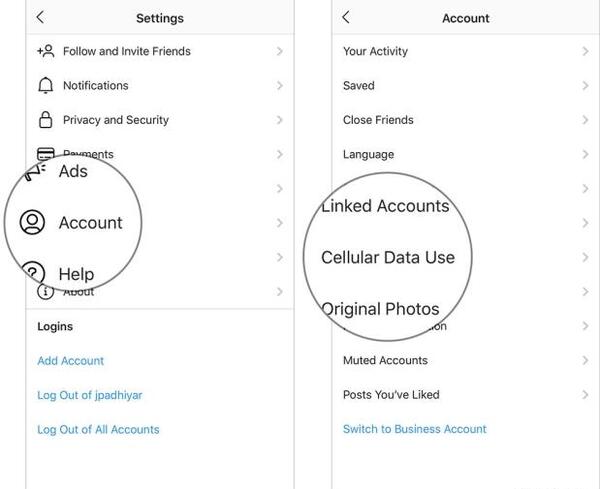
Task: Tap the Follow and Invite Friends icon
Action: click(x=46, y=51)
